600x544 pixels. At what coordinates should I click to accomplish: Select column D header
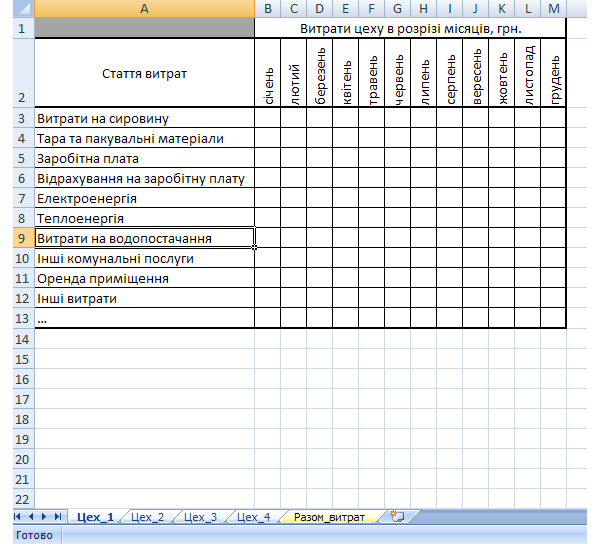click(x=320, y=8)
